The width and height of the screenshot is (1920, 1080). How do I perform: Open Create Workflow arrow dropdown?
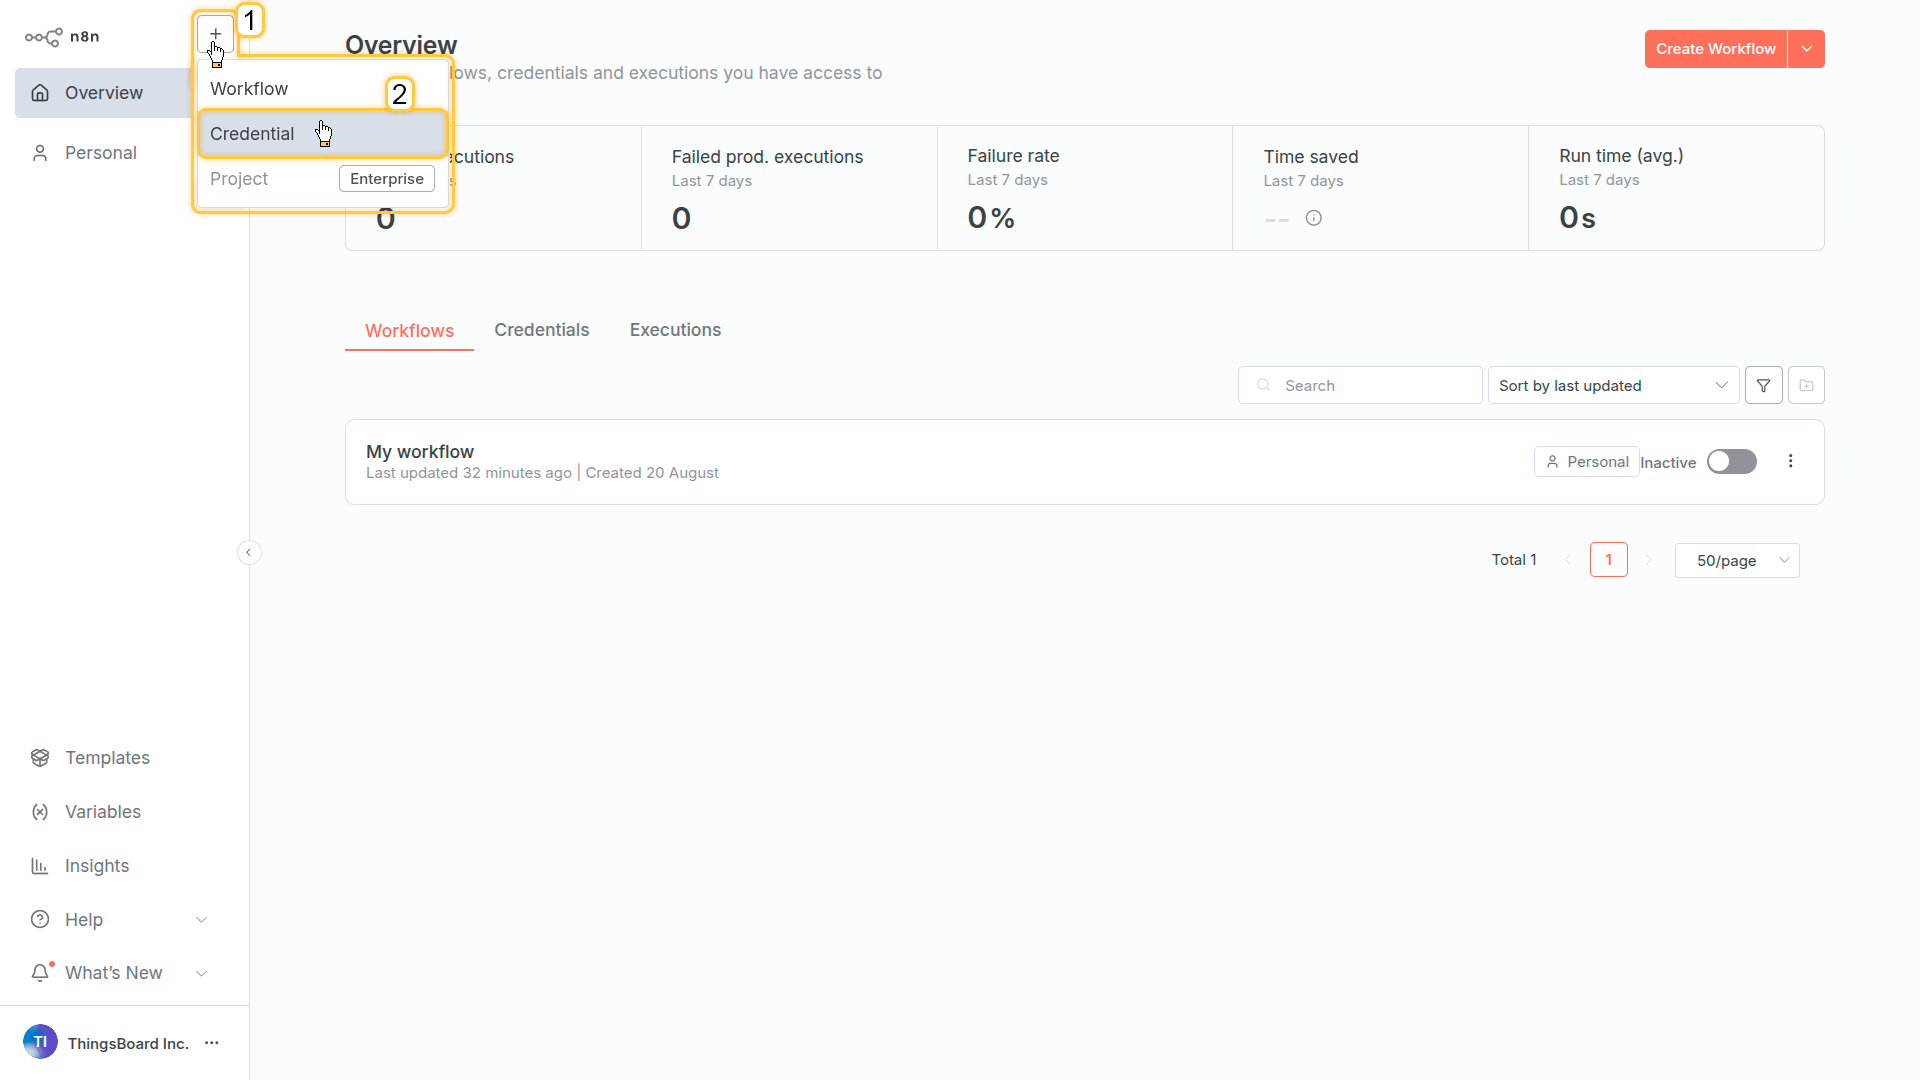pos(1806,49)
